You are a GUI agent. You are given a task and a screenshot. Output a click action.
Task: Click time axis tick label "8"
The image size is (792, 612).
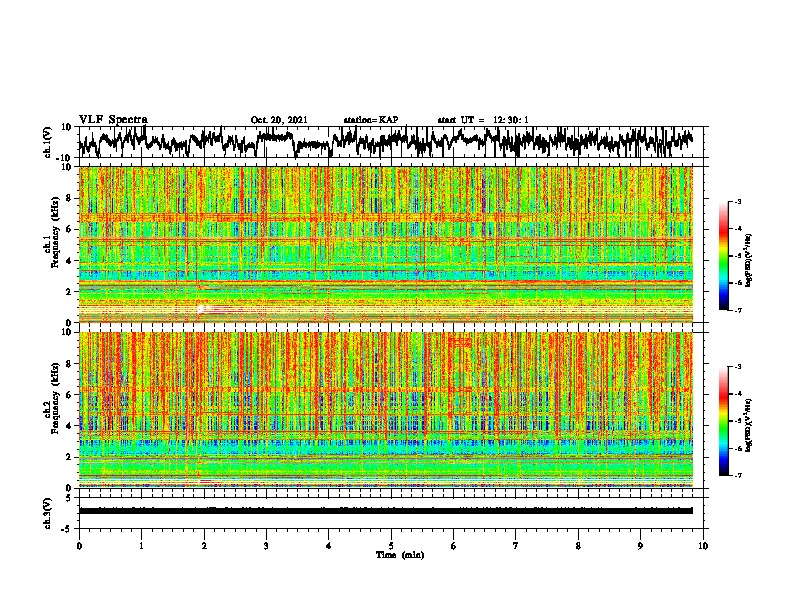(x=578, y=546)
